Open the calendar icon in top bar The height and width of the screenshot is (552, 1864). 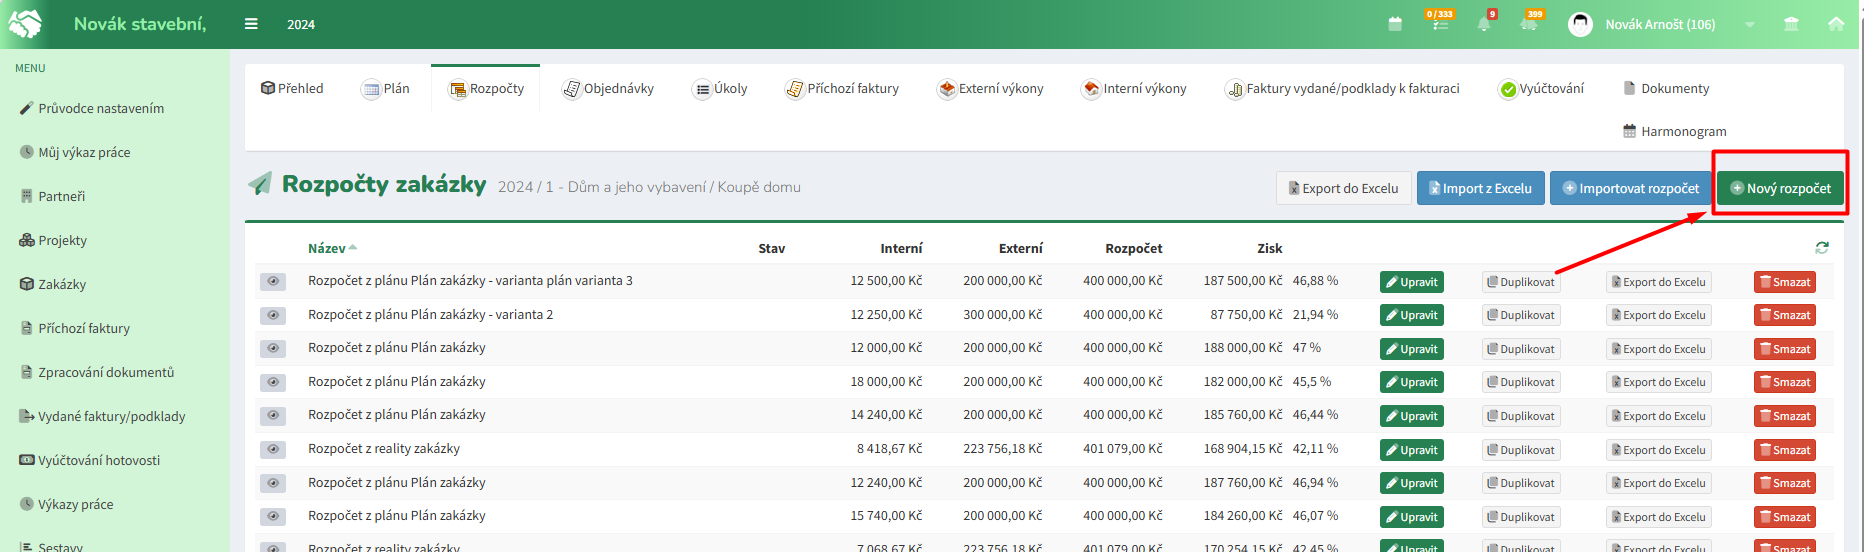(x=1395, y=24)
